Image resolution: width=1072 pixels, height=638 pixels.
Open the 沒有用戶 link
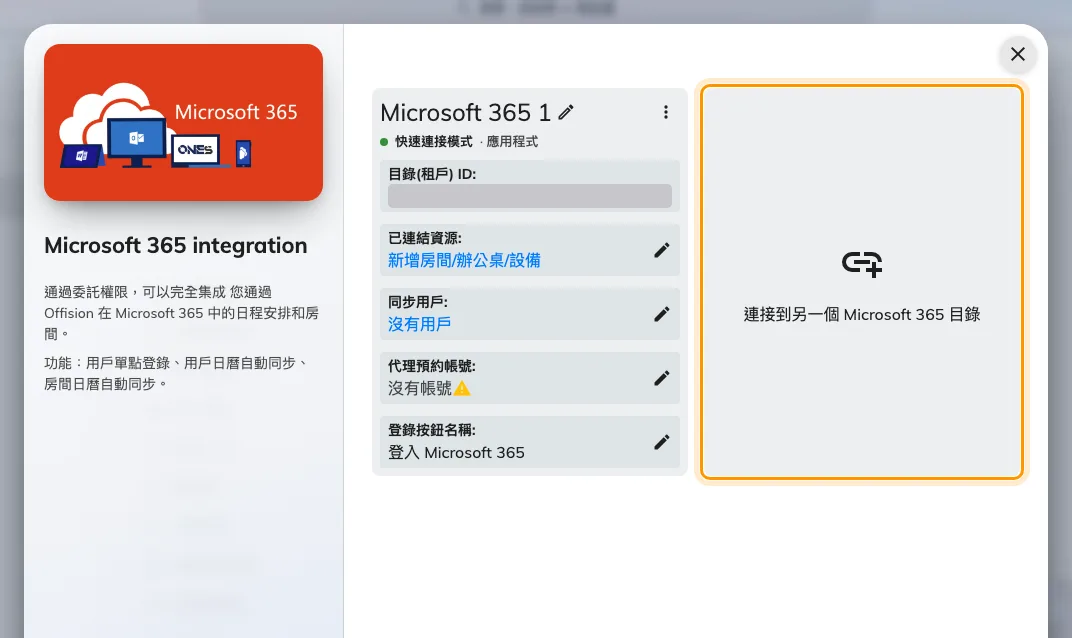[419, 324]
